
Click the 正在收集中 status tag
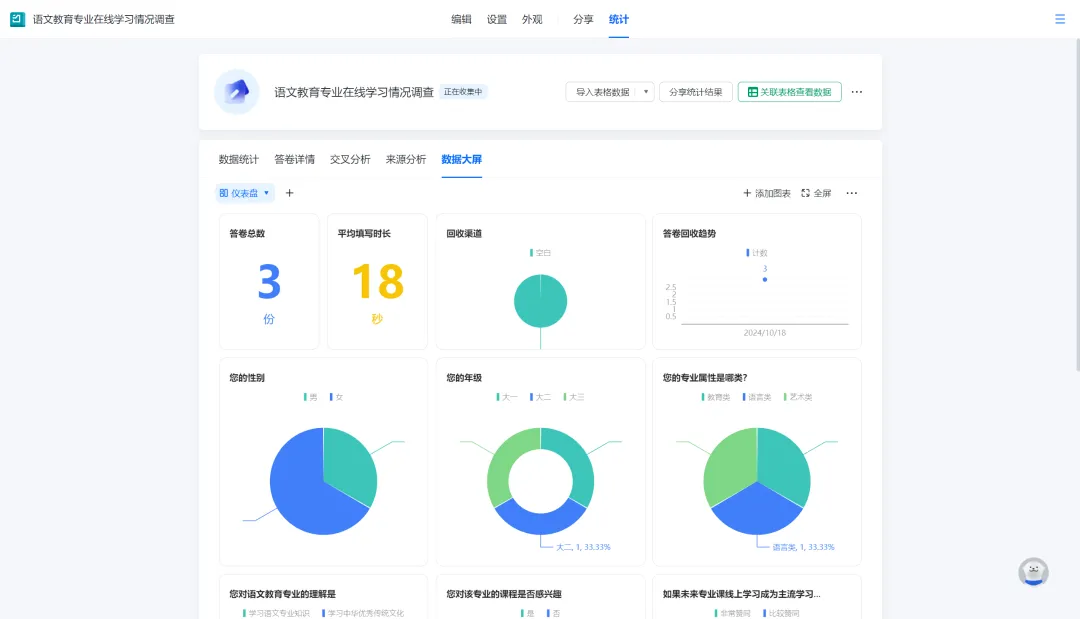coord(463,92)
